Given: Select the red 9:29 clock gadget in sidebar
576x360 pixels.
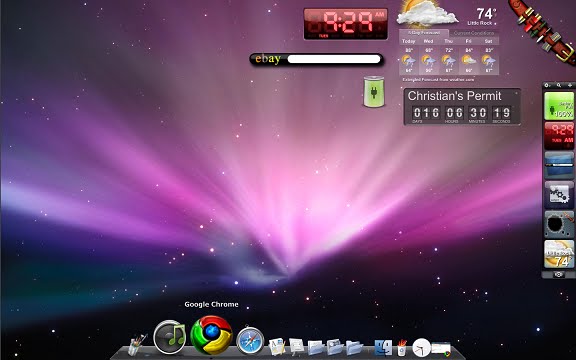Looking at the screenshot, I should 559,135.
